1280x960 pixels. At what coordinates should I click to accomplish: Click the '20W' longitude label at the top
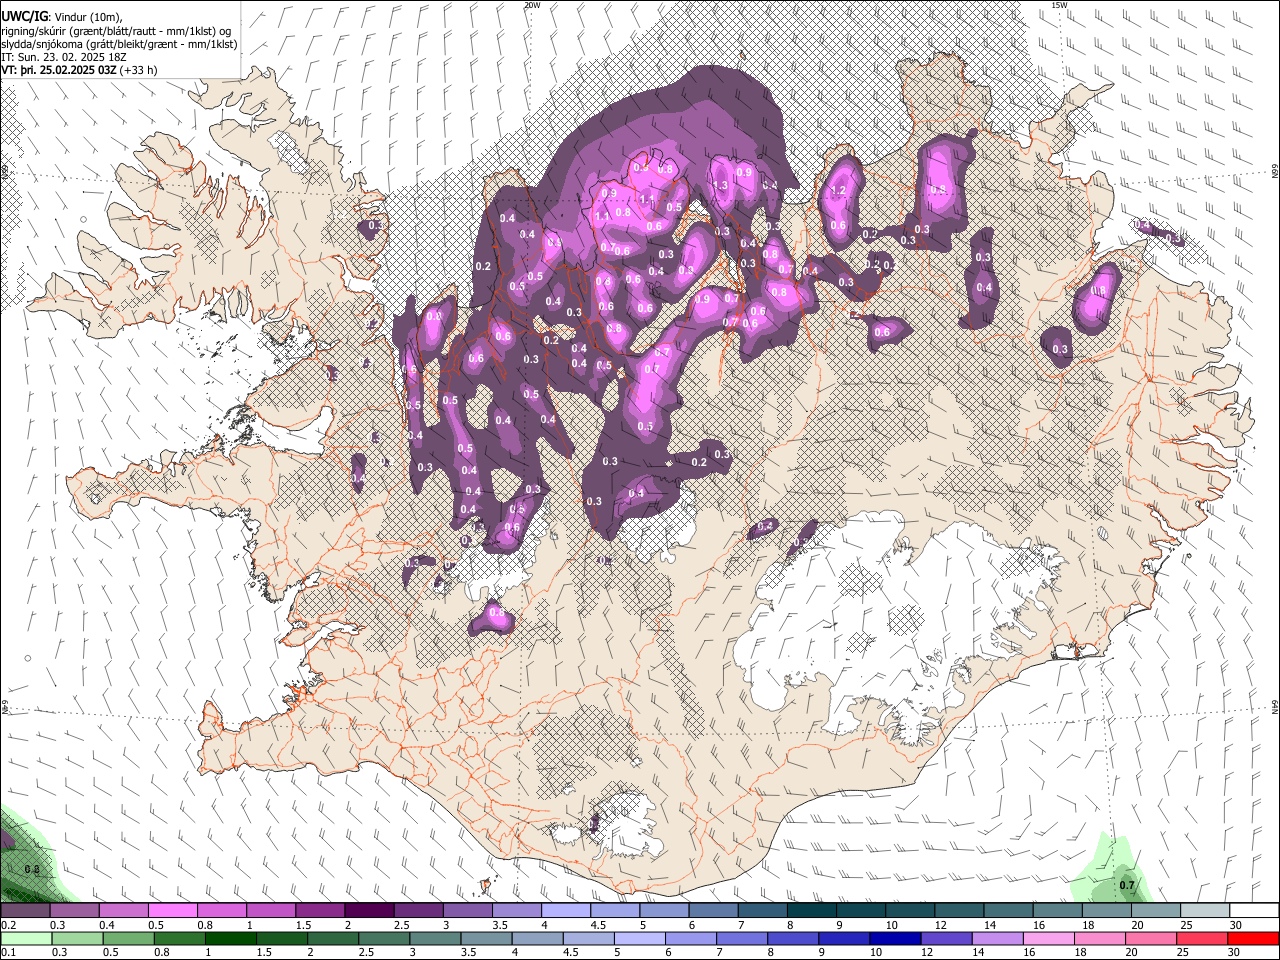[532, 5]
